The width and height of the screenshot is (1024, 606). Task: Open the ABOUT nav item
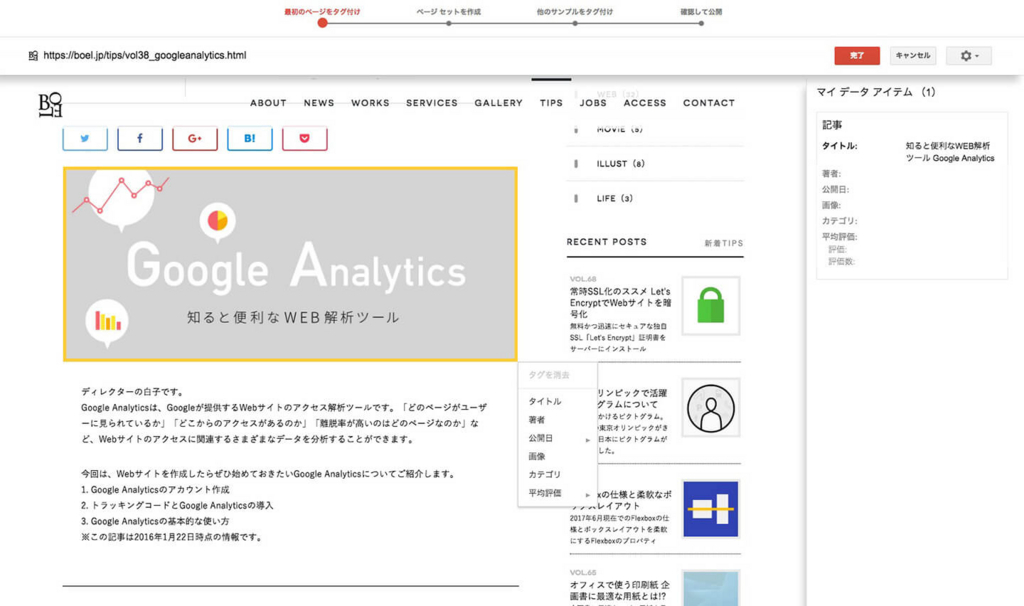point(268,103)
